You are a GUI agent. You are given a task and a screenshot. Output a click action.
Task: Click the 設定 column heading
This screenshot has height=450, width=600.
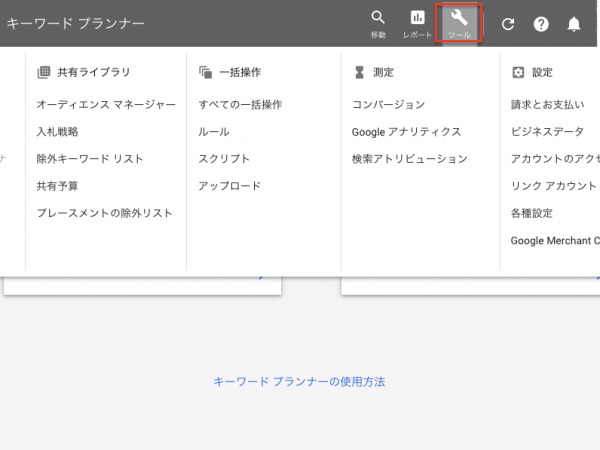click(x=542, y=72)
